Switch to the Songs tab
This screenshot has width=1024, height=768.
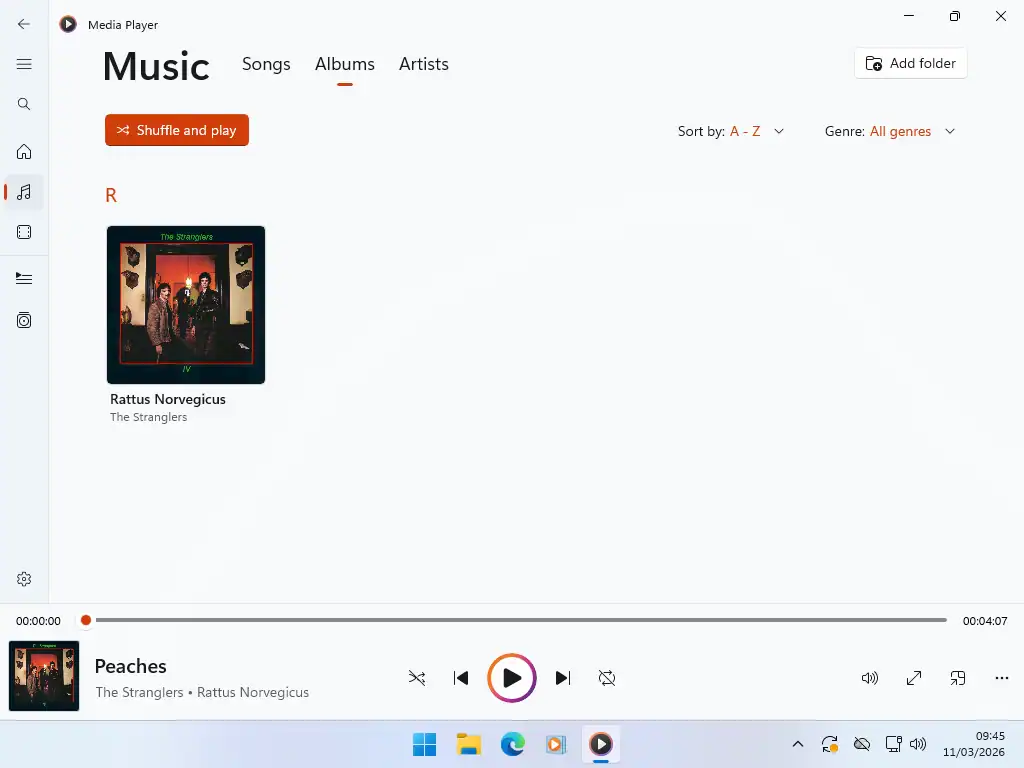click(x=266, y=64)
